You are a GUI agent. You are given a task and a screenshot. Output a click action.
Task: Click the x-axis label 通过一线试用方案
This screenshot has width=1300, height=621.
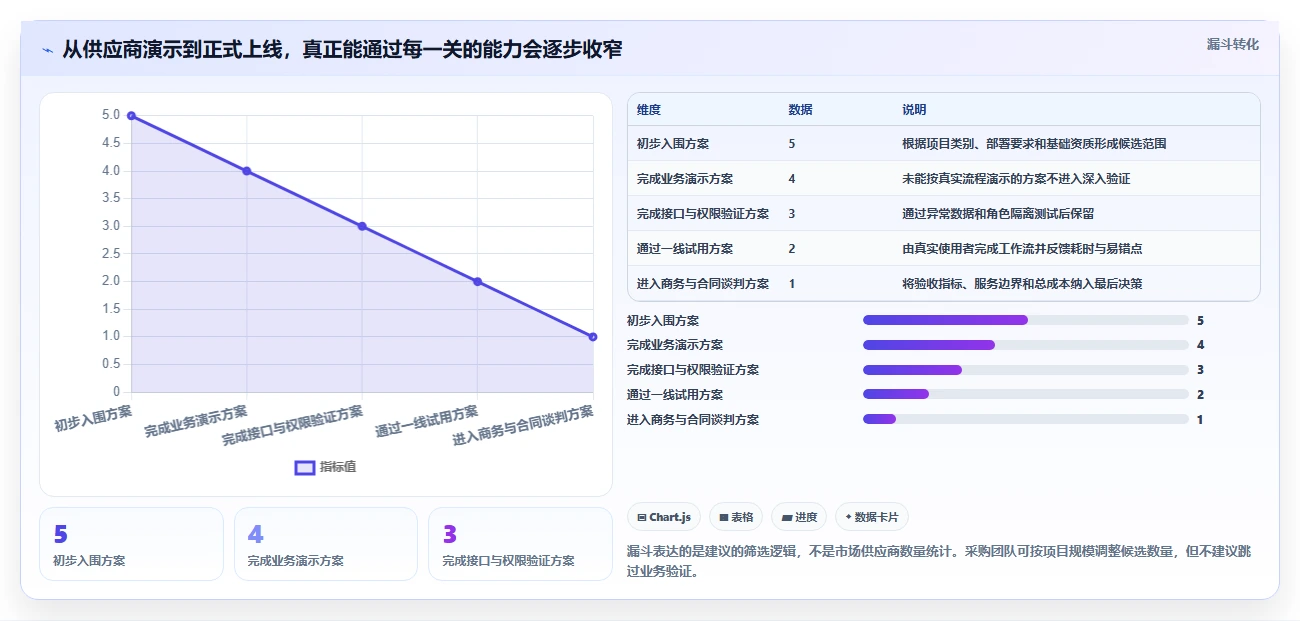(x=426, y=421)
